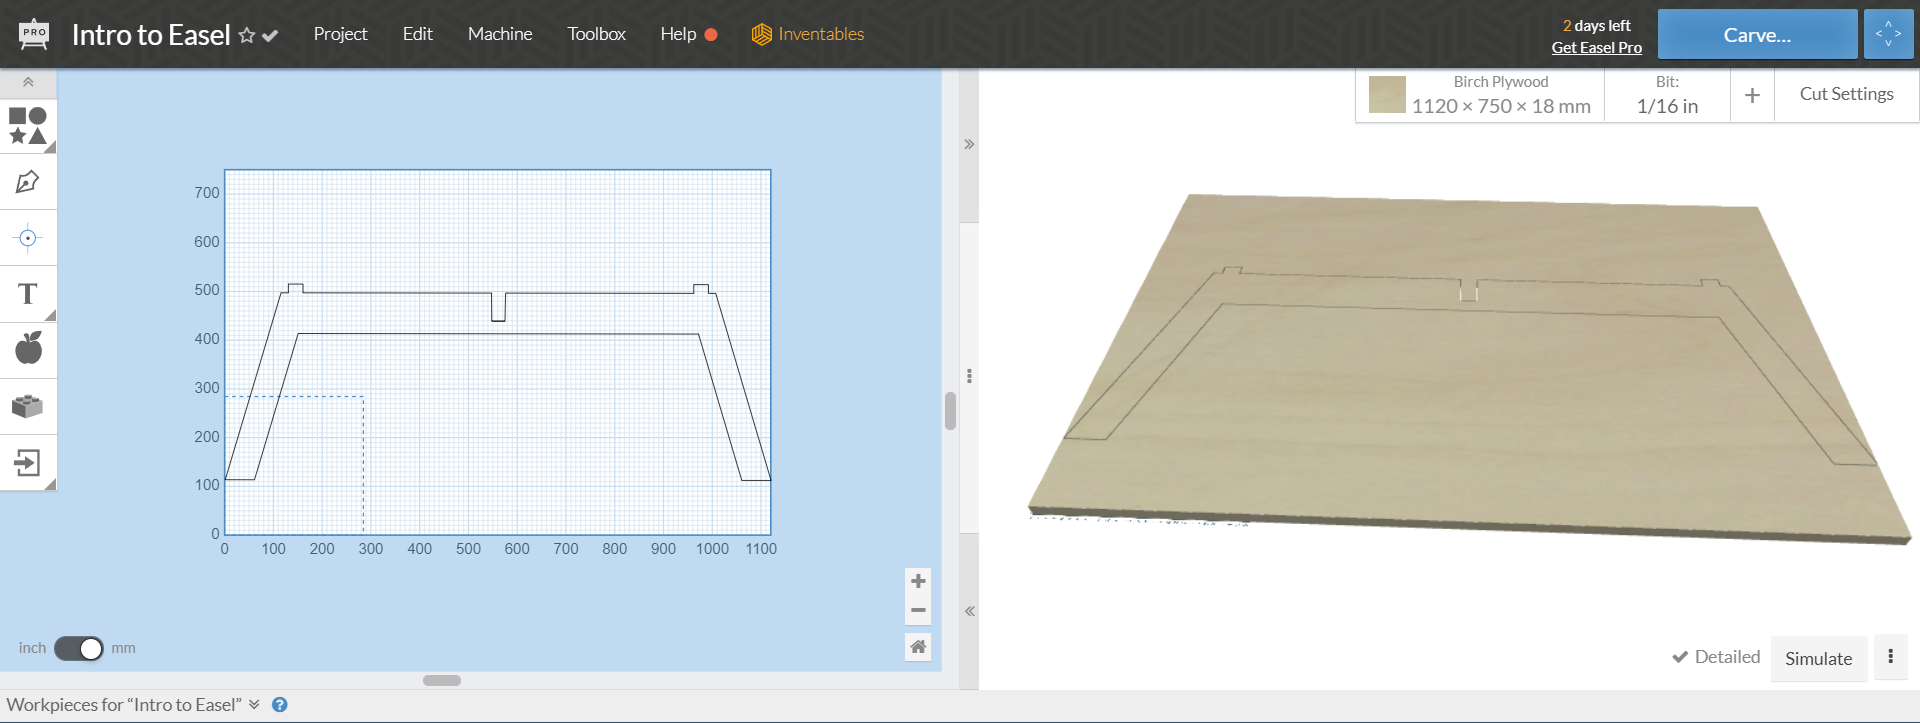The image size is (1920, 723).
Task: Click the Easel PRO logo icon
Action: click(34, 34)
